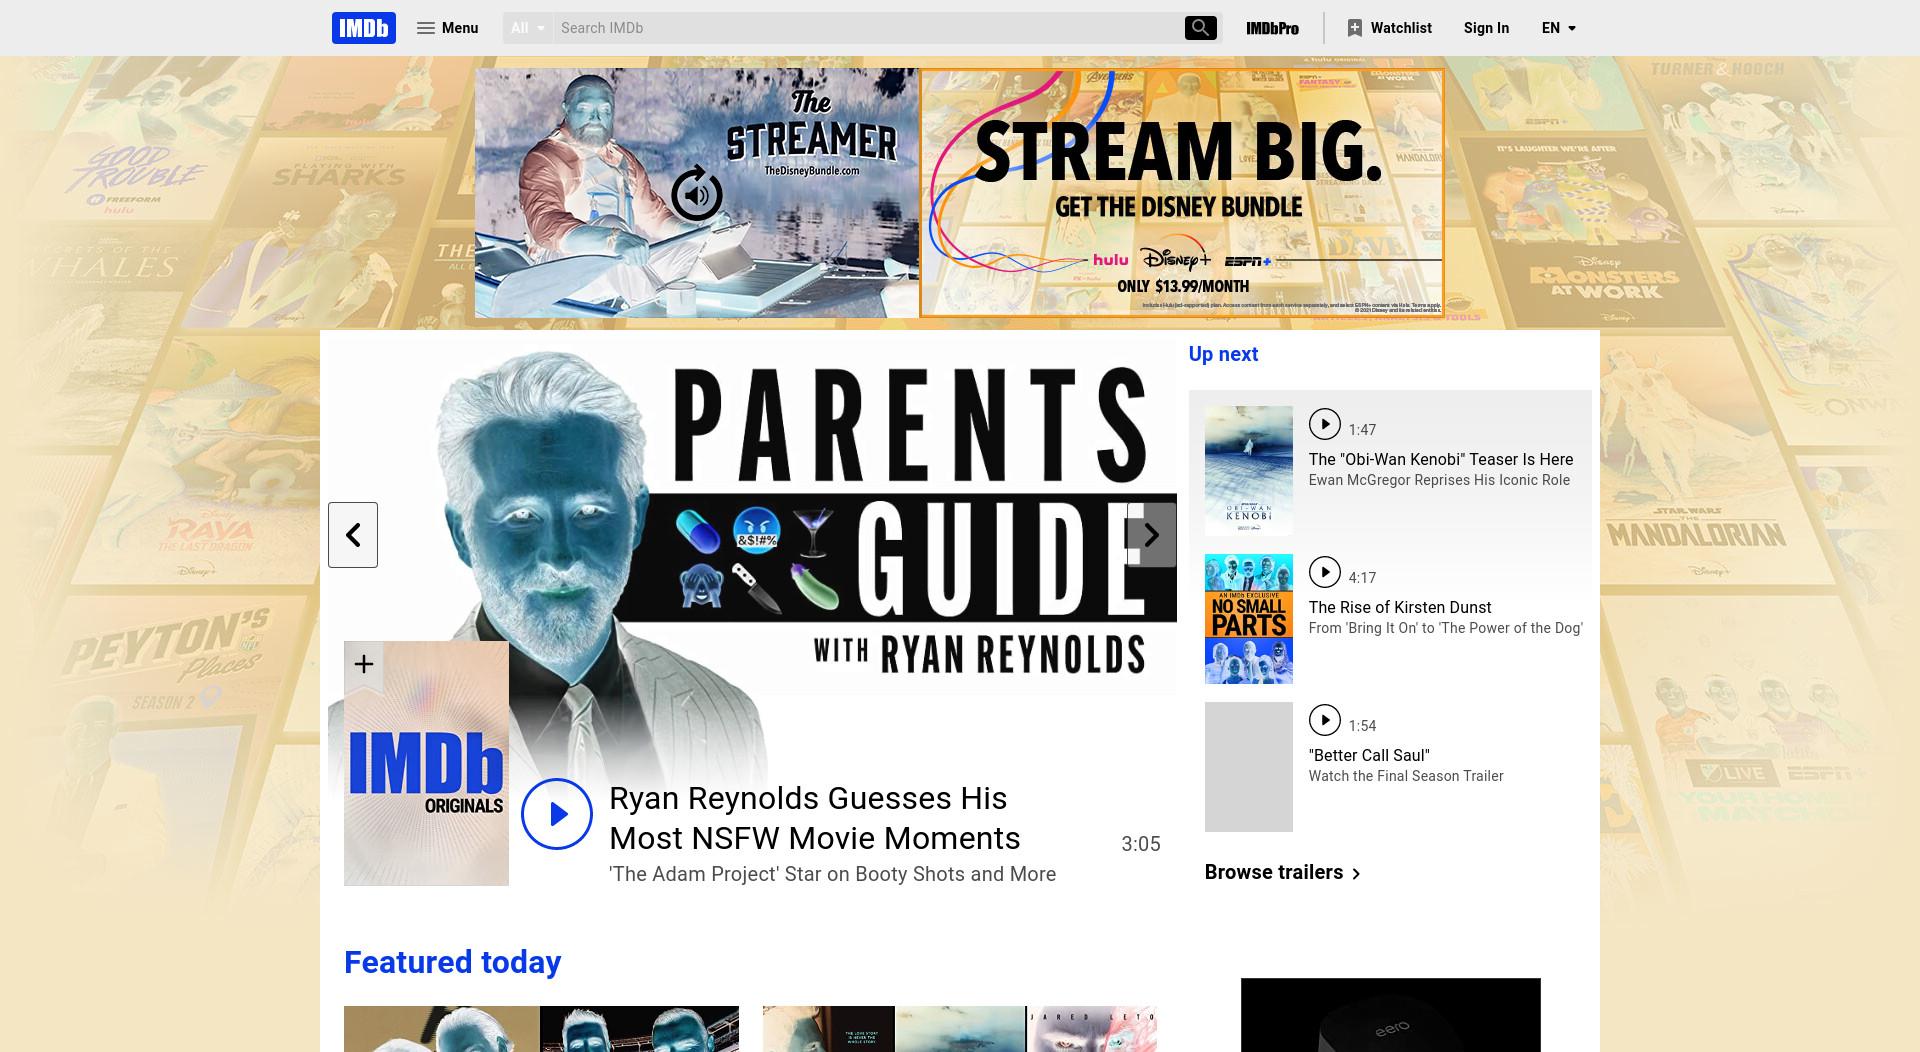
Task: Open second Featured today image card
Action: pos(960,1029)
